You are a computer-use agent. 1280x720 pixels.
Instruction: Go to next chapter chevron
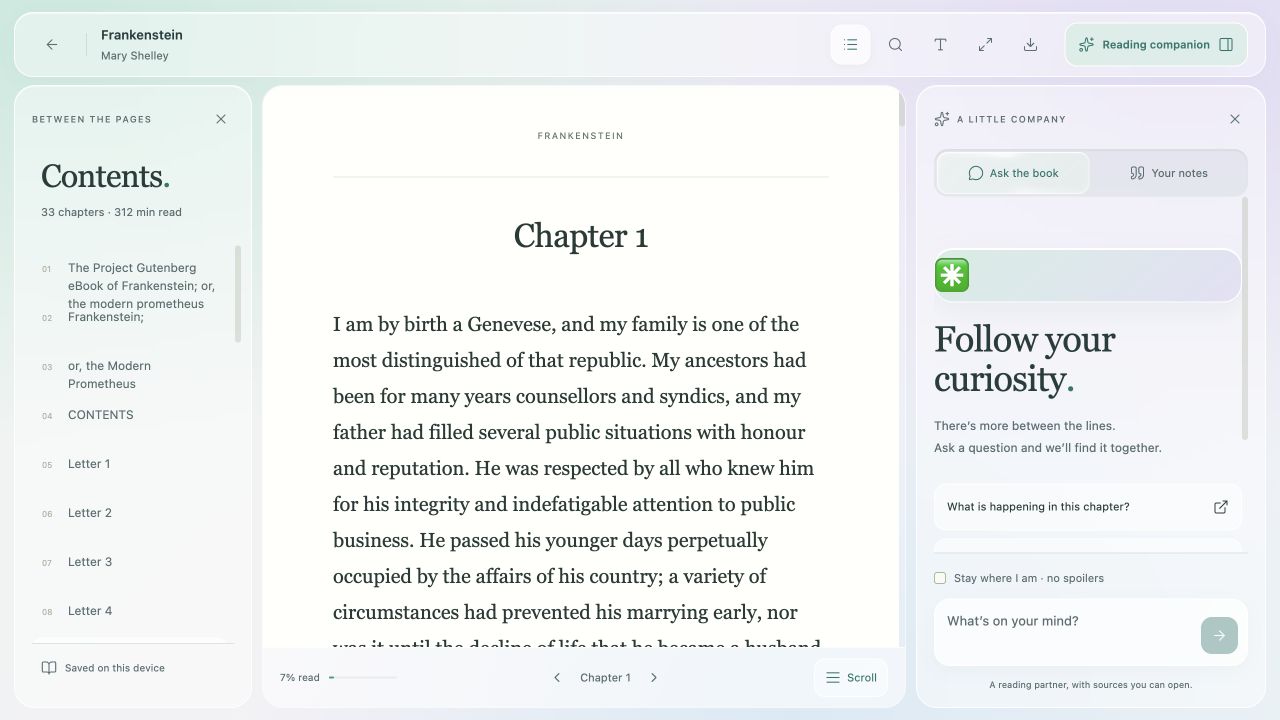(654, 678)
